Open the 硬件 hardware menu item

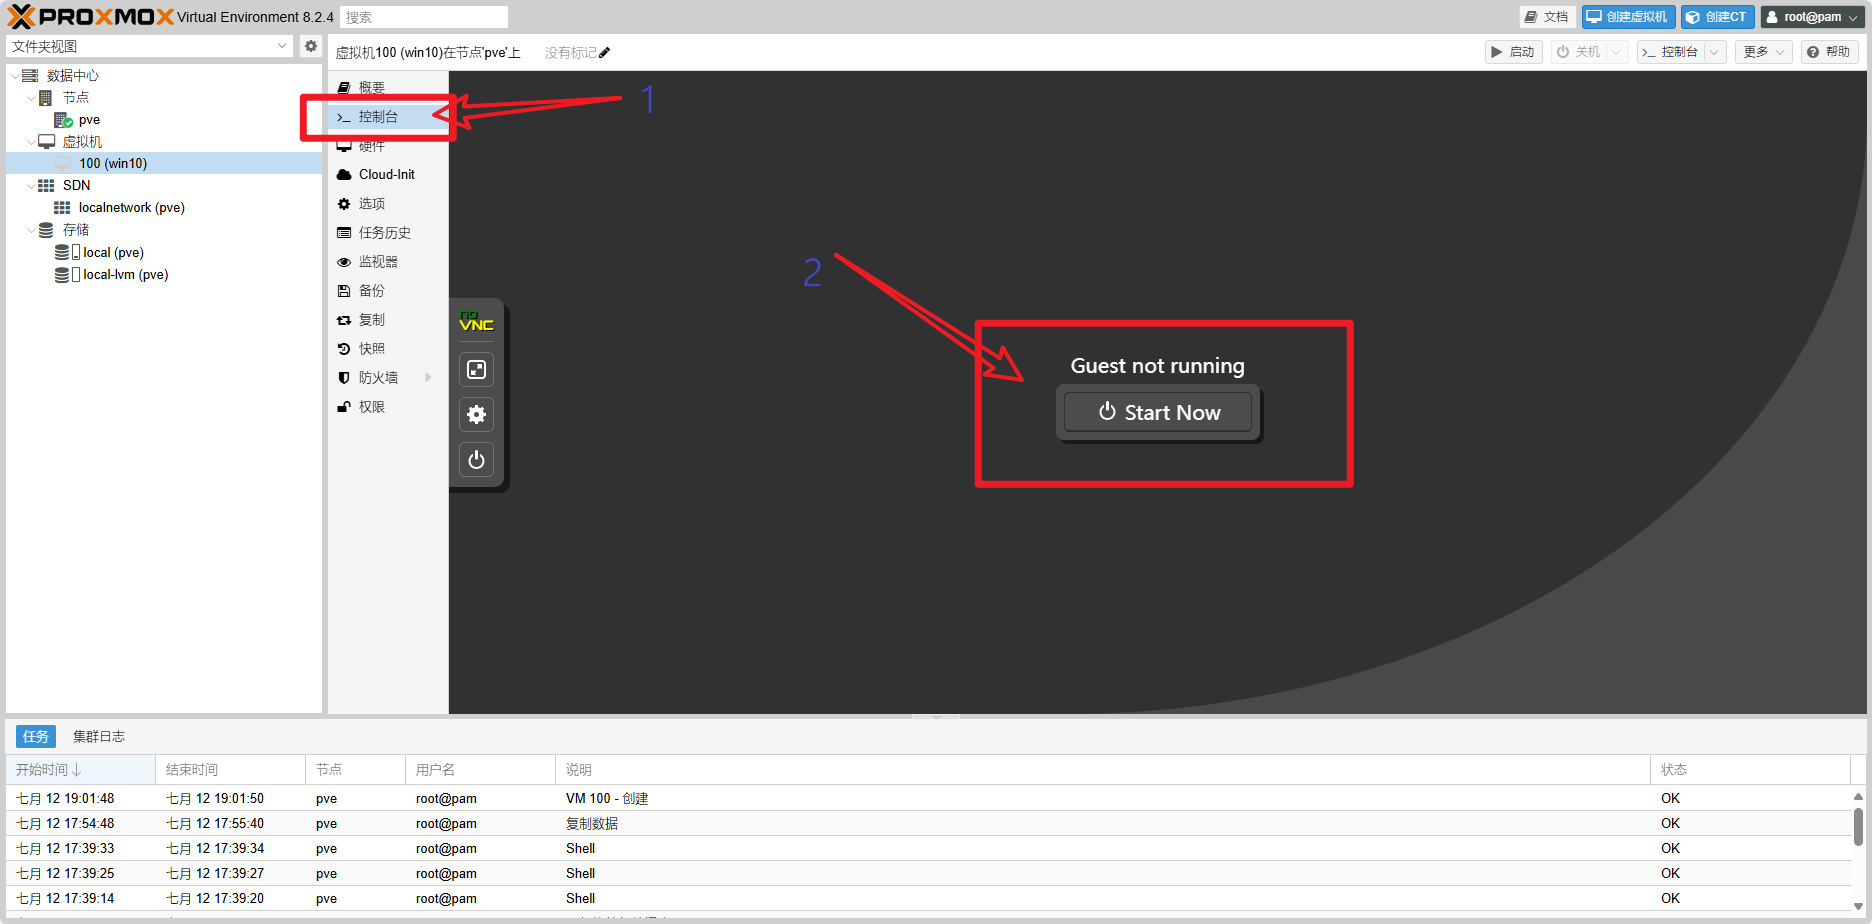point(388,146)
